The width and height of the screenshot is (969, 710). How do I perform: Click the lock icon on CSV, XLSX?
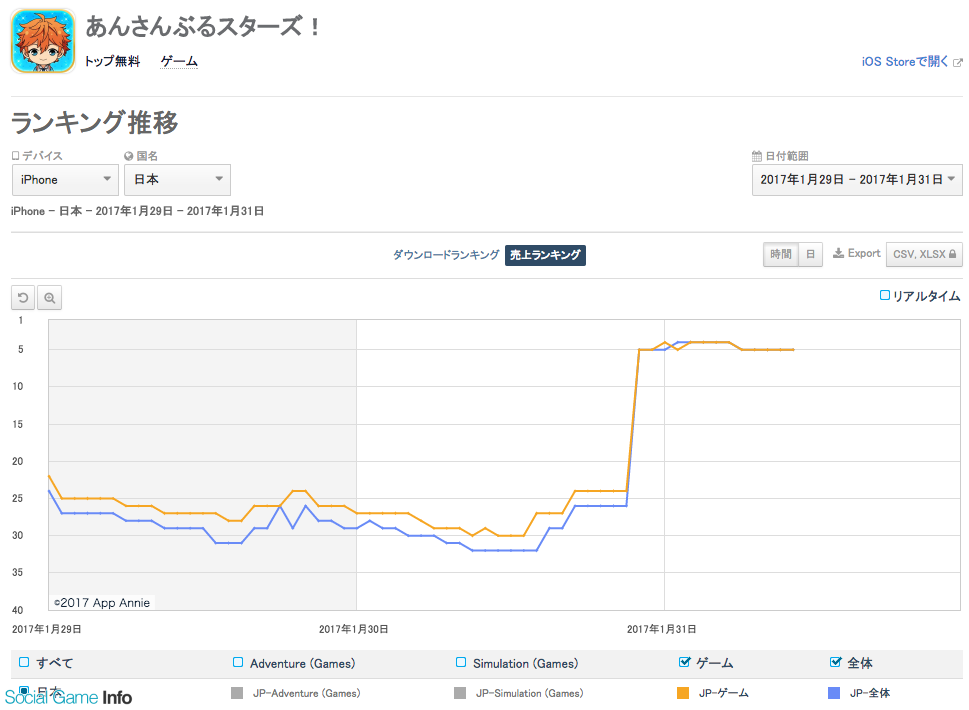pos(952,254)
